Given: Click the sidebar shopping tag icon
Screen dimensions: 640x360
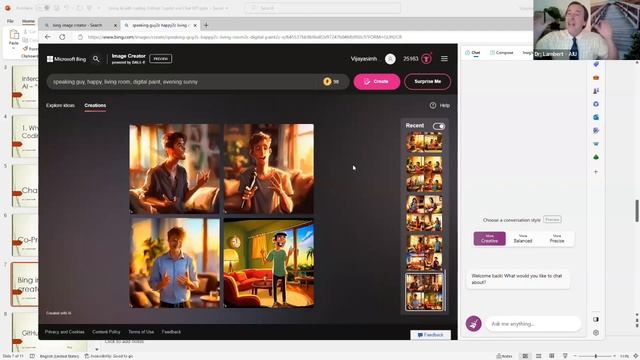Looking at the screenshot, I should coord(596,64).
